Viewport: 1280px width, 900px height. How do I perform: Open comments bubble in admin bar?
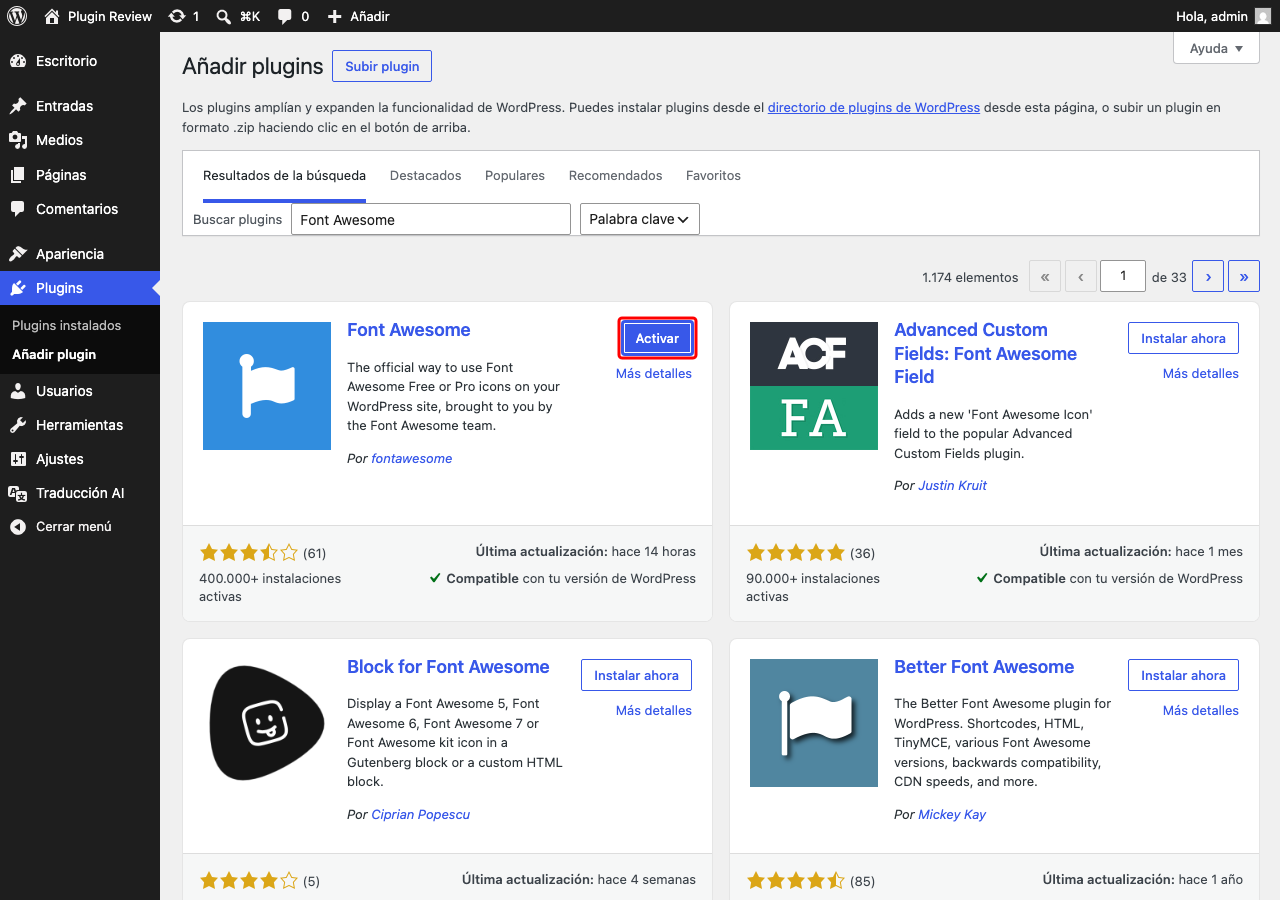[293, 16]
